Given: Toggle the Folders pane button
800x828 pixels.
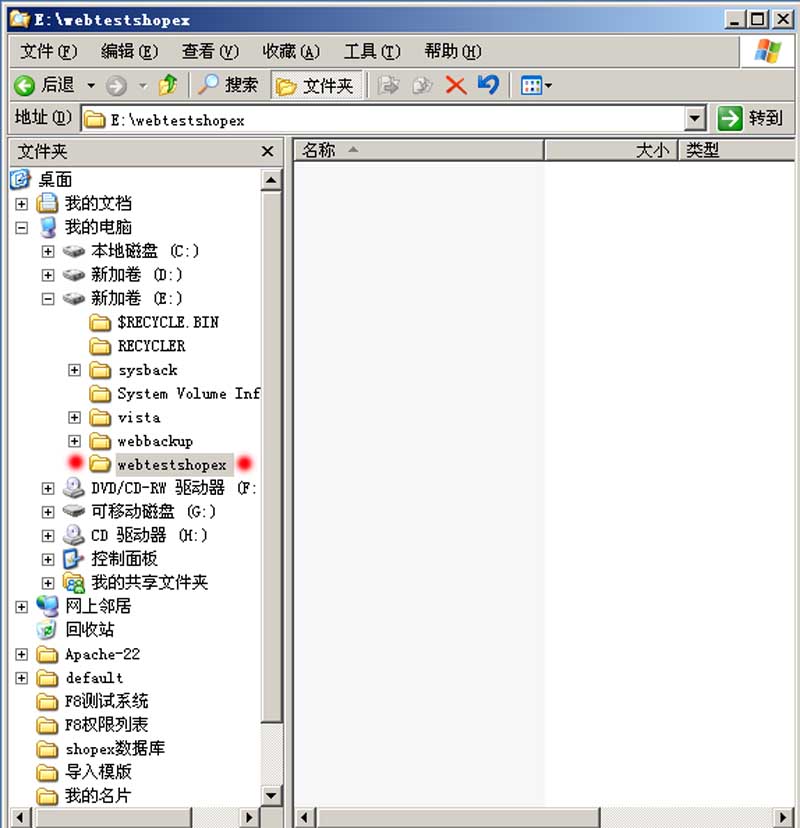Looking at the screenshot, I should tap(317, 86).
